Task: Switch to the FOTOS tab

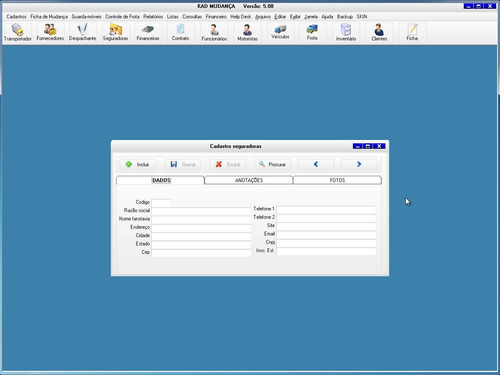Action: pyautogui.click(x=337, y=180)
